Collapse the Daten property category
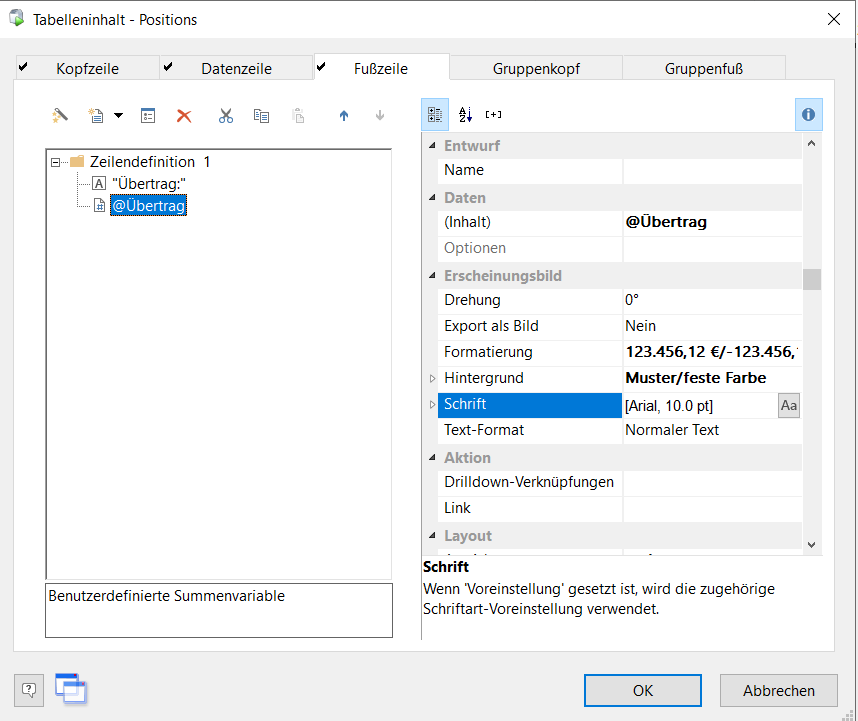This screenshot has height=721, width=858. tap(432, 197)
